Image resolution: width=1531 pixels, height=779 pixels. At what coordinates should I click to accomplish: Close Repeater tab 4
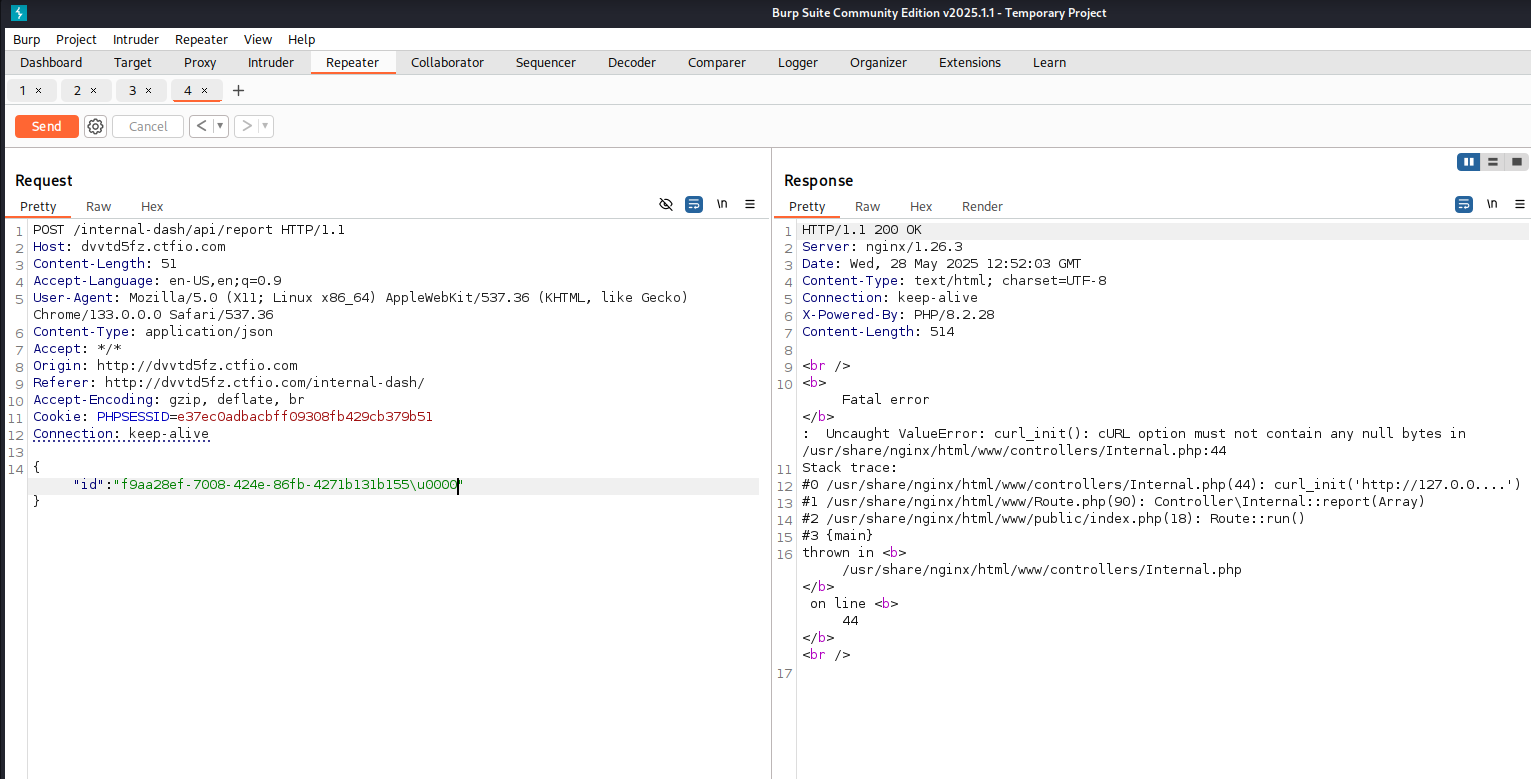point(205,91)
